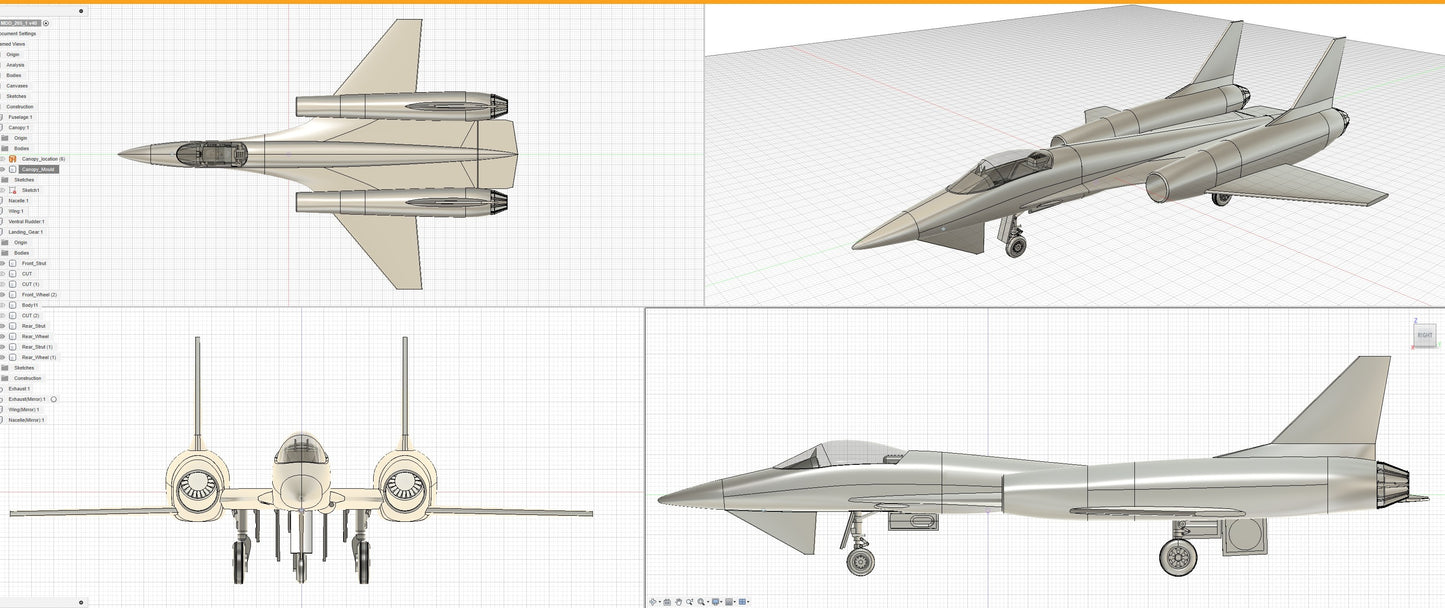Select Fuselage:1 component in browser
Image resolution: width=1445 pixels, height=608 pixels.
click(x=20, y=117)
